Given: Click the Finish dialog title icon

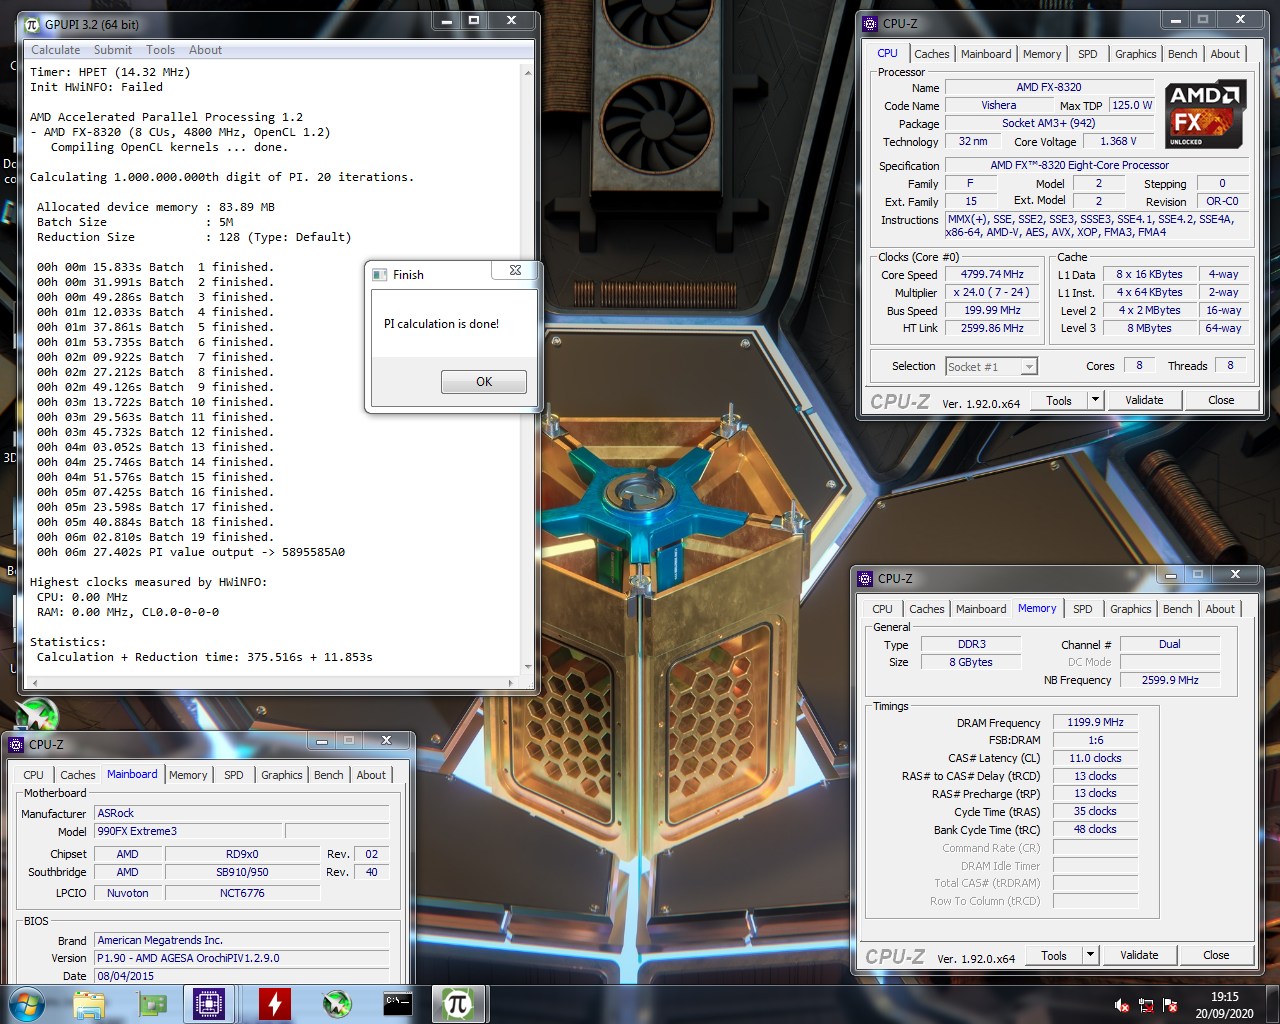Looking at the screenshot, I should [380, 274].
